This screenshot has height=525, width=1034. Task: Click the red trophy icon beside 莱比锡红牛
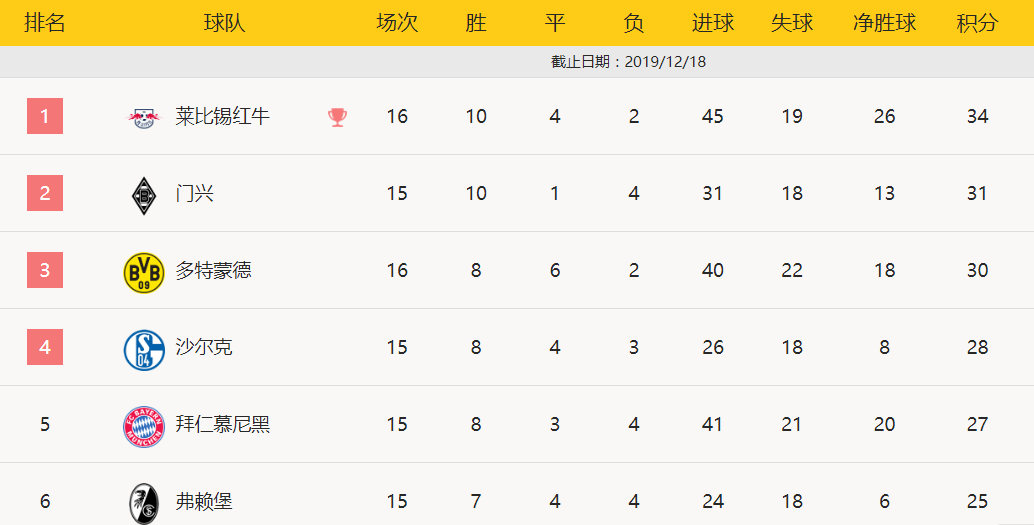coord(337,117)
